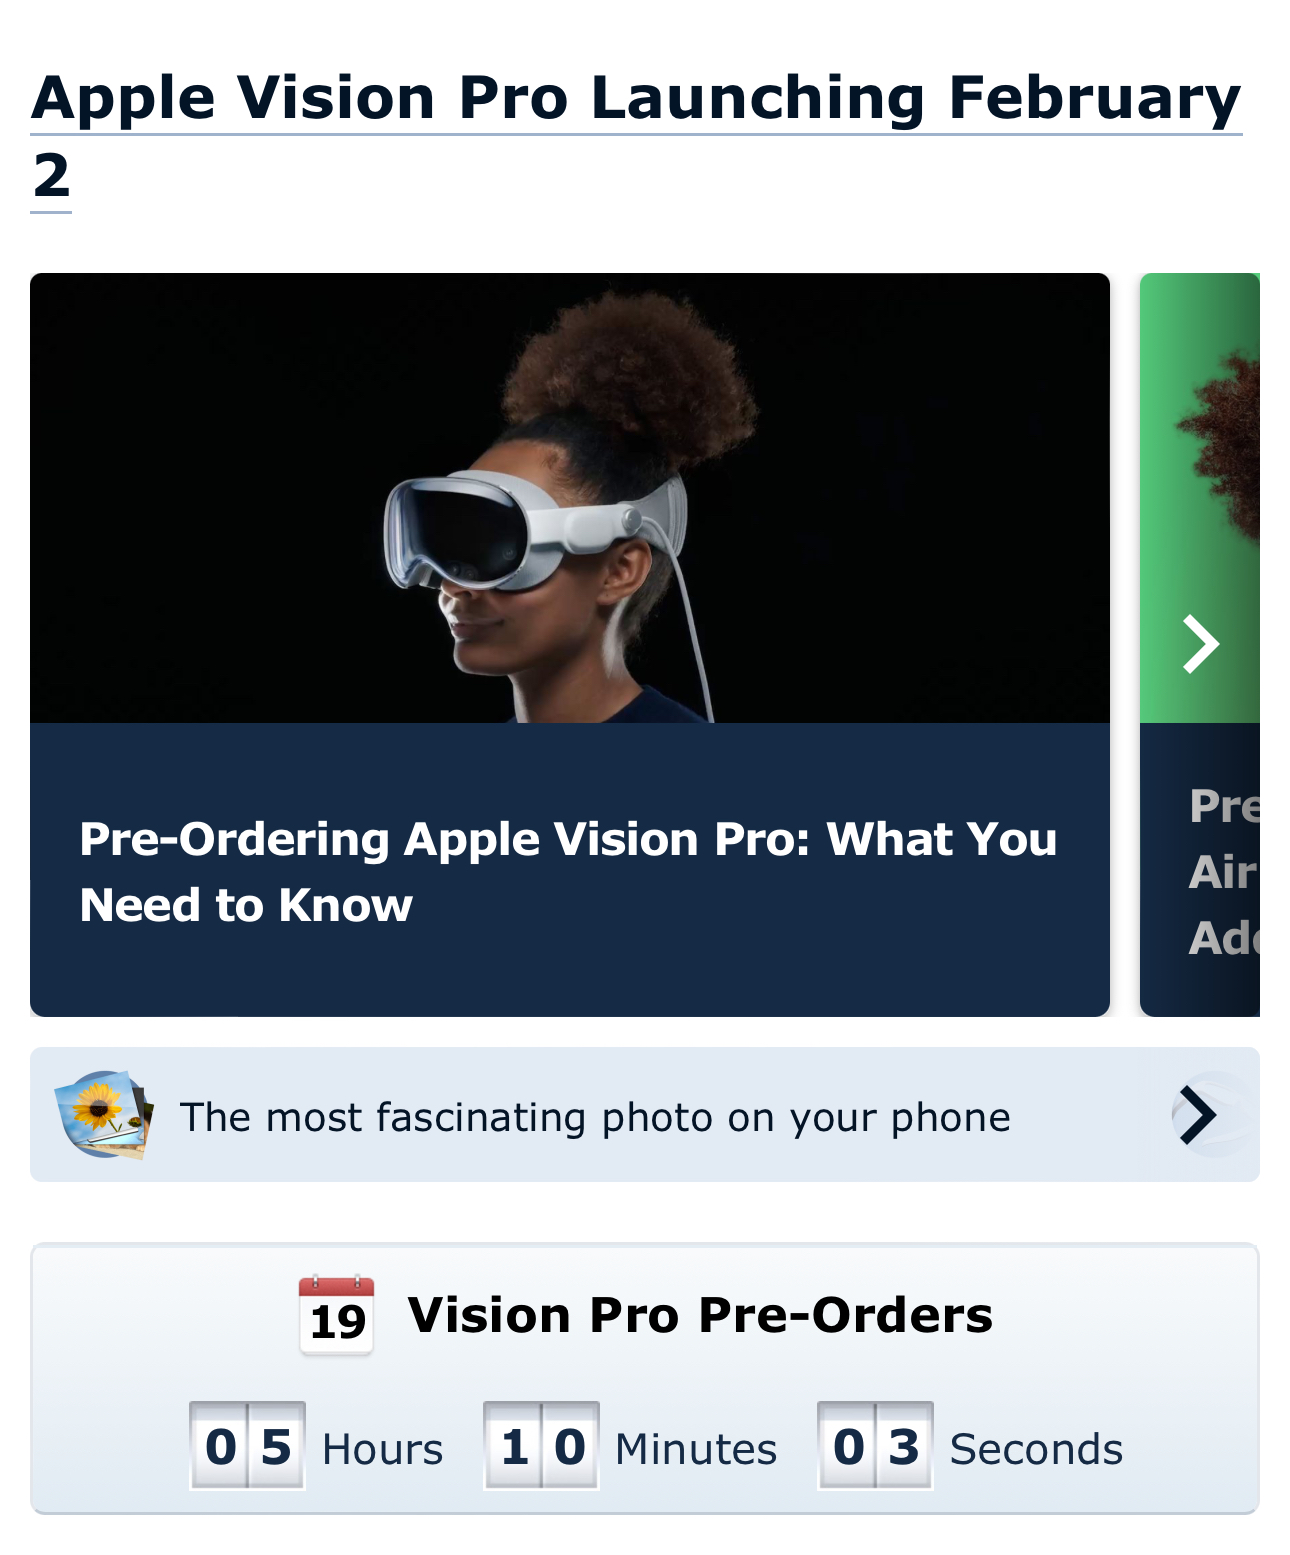Click the minutes countdown digit 1
The height and width of the screenshot is (1555, 1290).
point(514,1446)
